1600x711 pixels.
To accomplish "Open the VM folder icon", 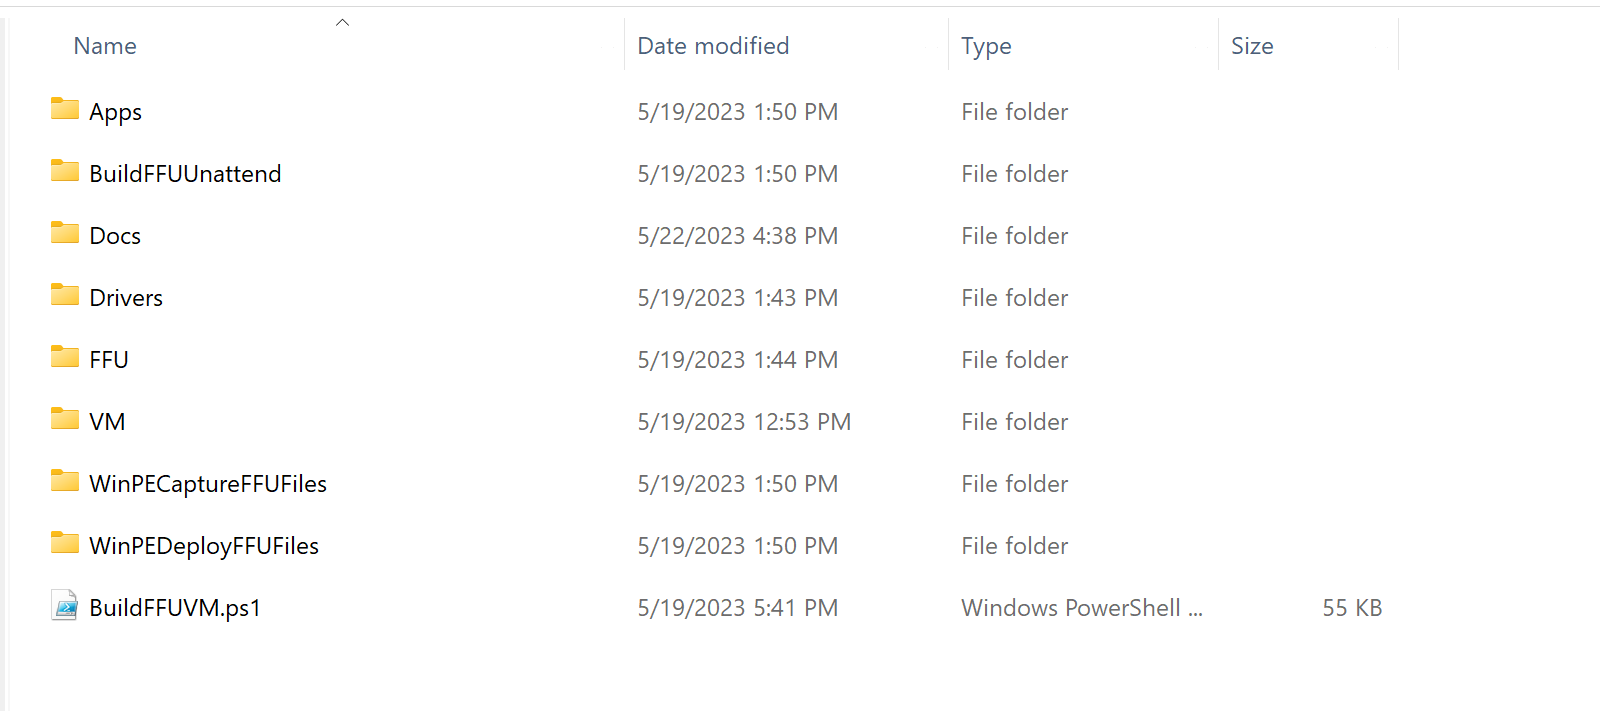I will point(63,421).
